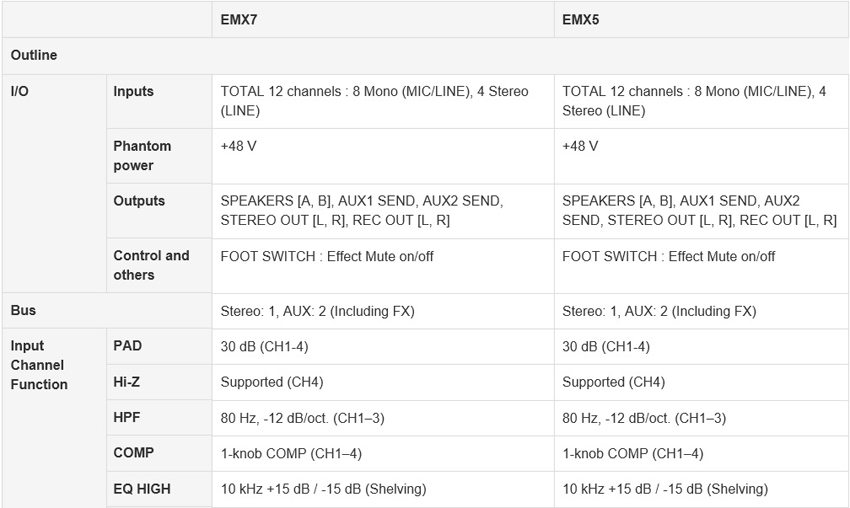Image resolution: width=850 pixels, height=508 pixels.
Task: Select the EQ HIGH row label
Action: [142, 489]
